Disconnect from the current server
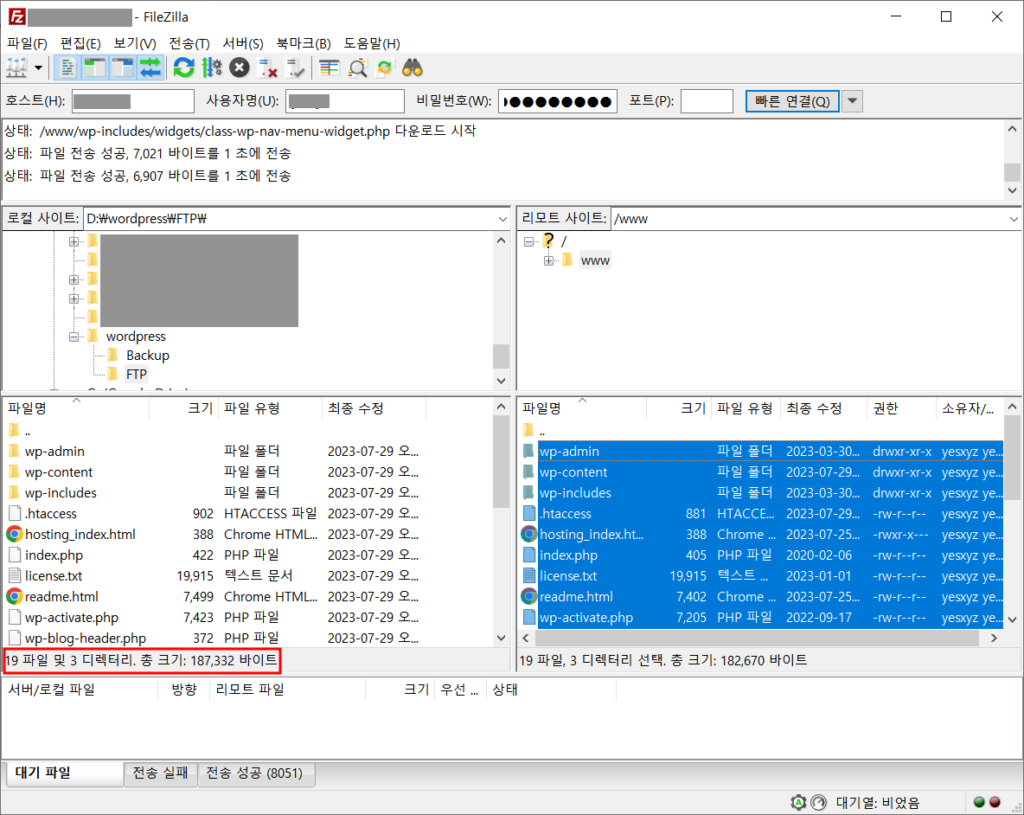 tap(267, 67)
